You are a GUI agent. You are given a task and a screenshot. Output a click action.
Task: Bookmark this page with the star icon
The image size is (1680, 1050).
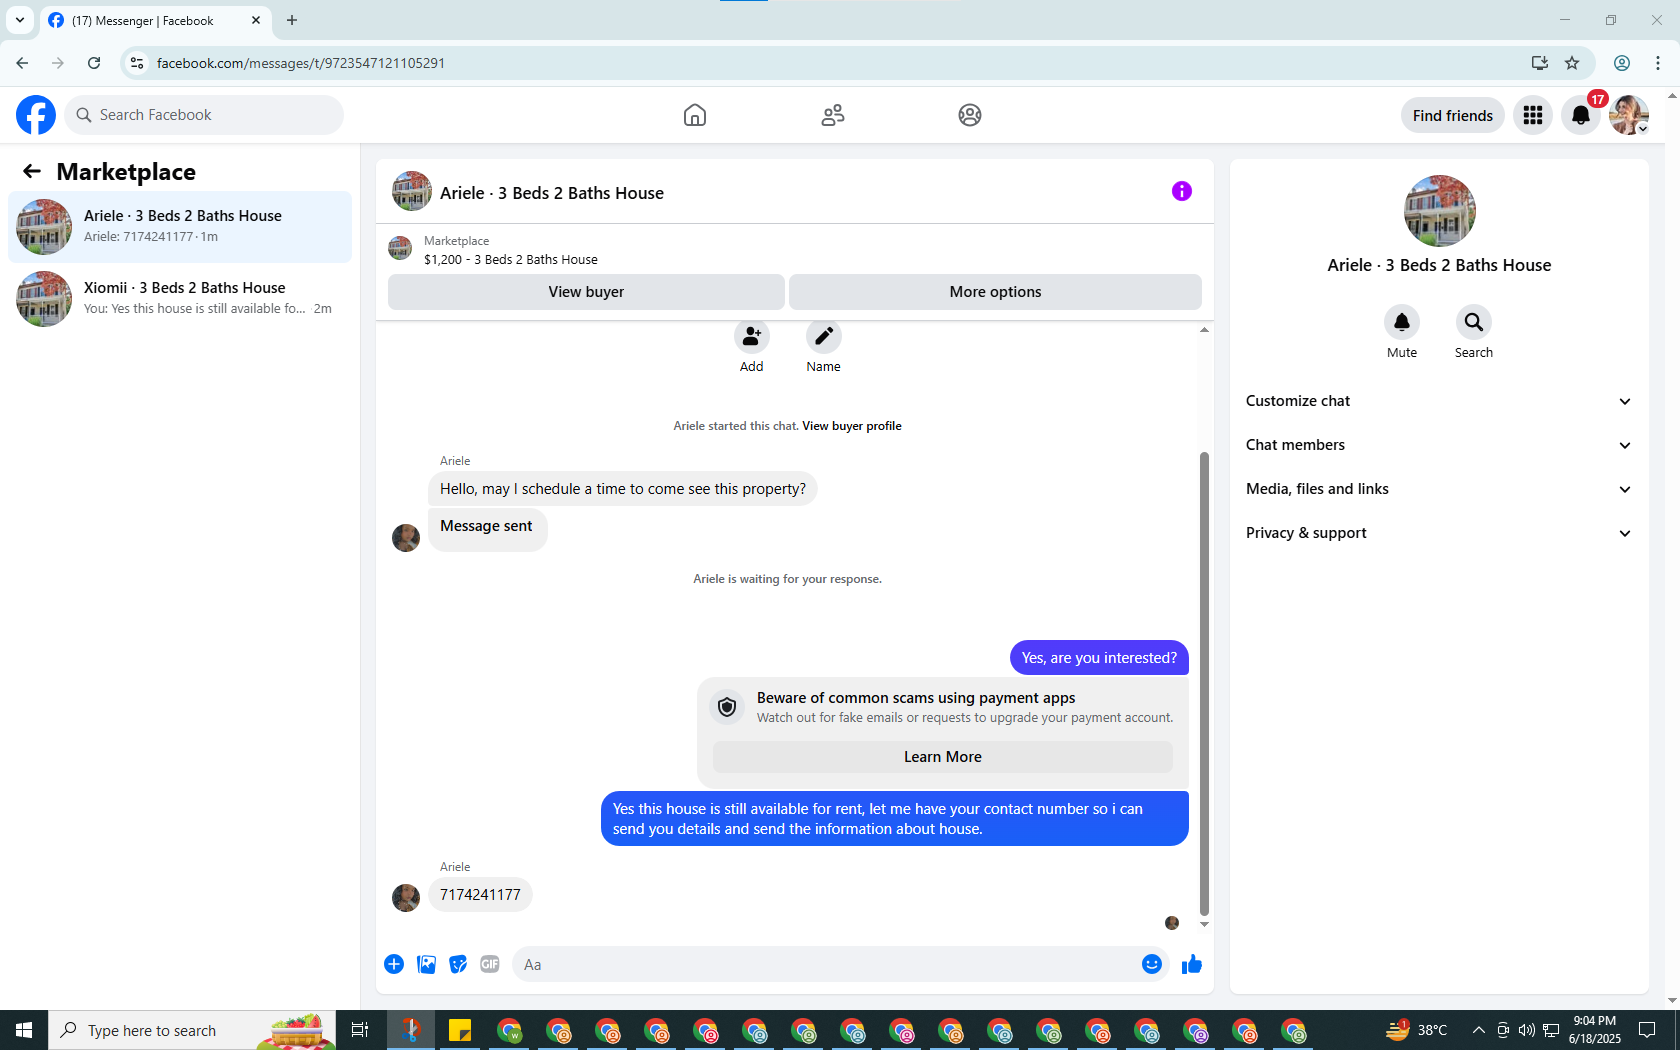1572,63
